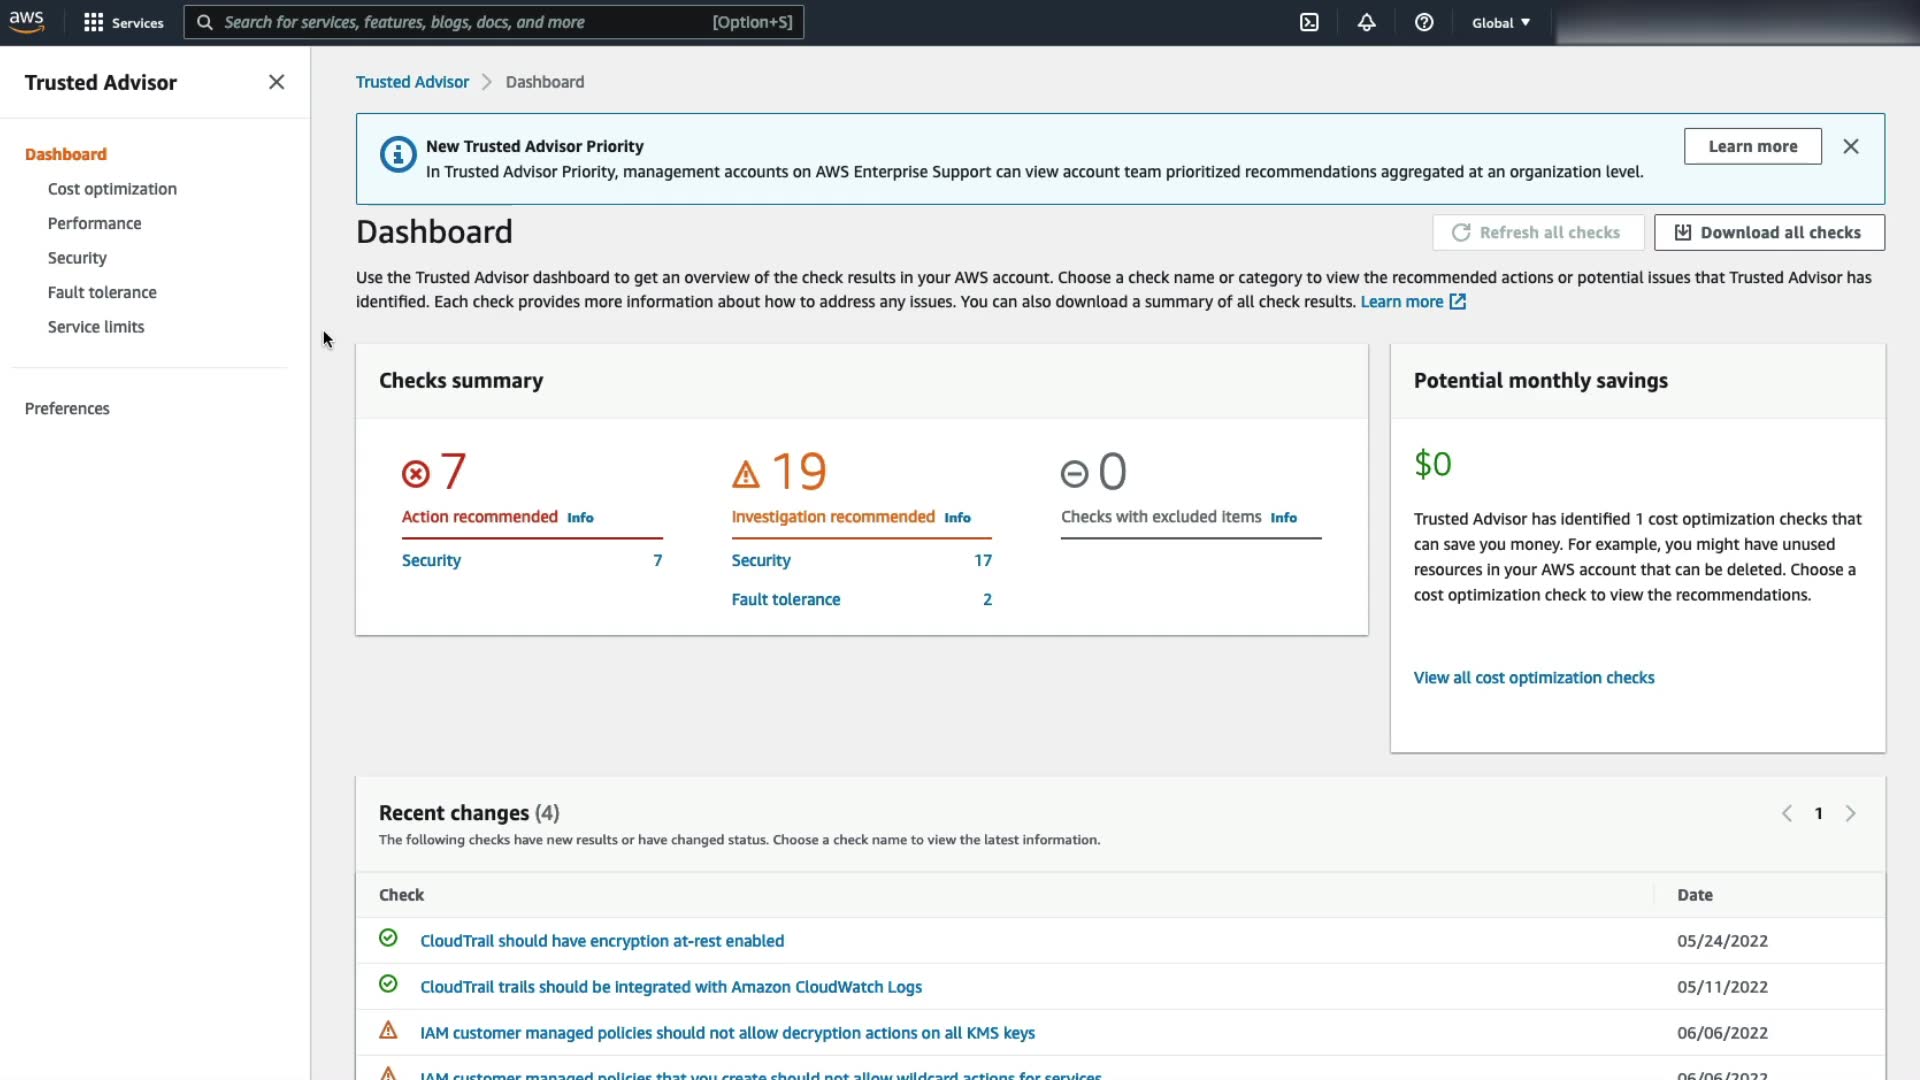Image resolution: width=1920 pixels, height=1080 pixels.
Task: Open View all cost optimization checks
Action: [x=1533, y=678]
